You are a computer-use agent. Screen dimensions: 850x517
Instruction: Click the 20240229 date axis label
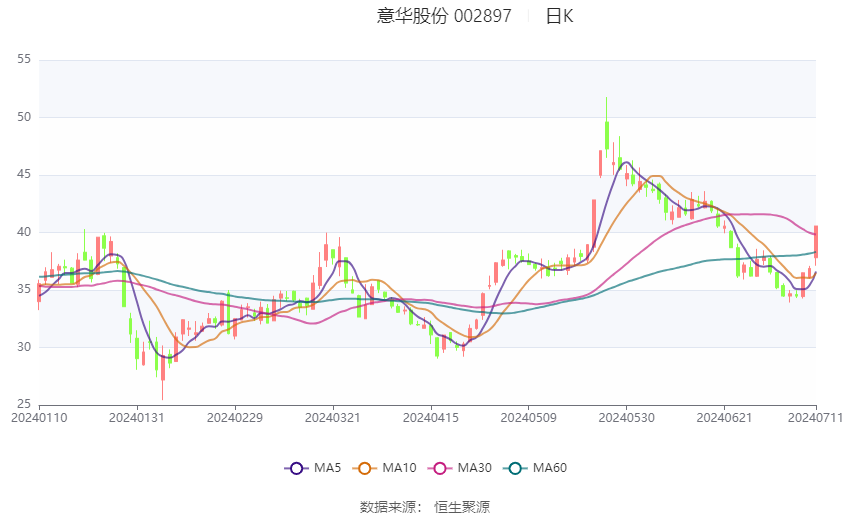click(235, 418)
